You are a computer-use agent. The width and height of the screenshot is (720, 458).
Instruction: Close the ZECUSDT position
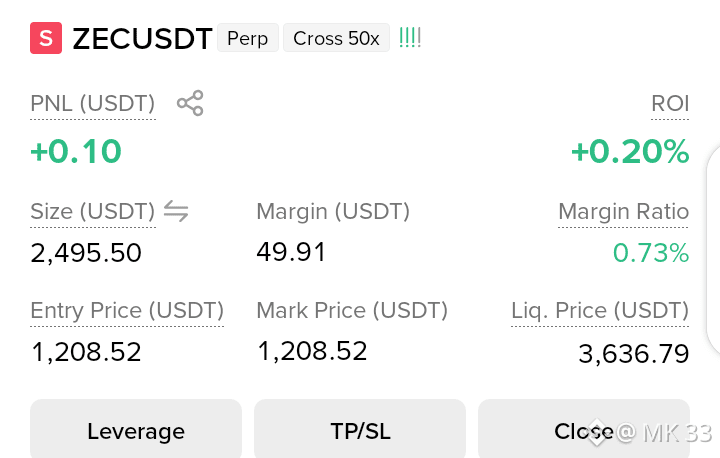click(584, 429)
